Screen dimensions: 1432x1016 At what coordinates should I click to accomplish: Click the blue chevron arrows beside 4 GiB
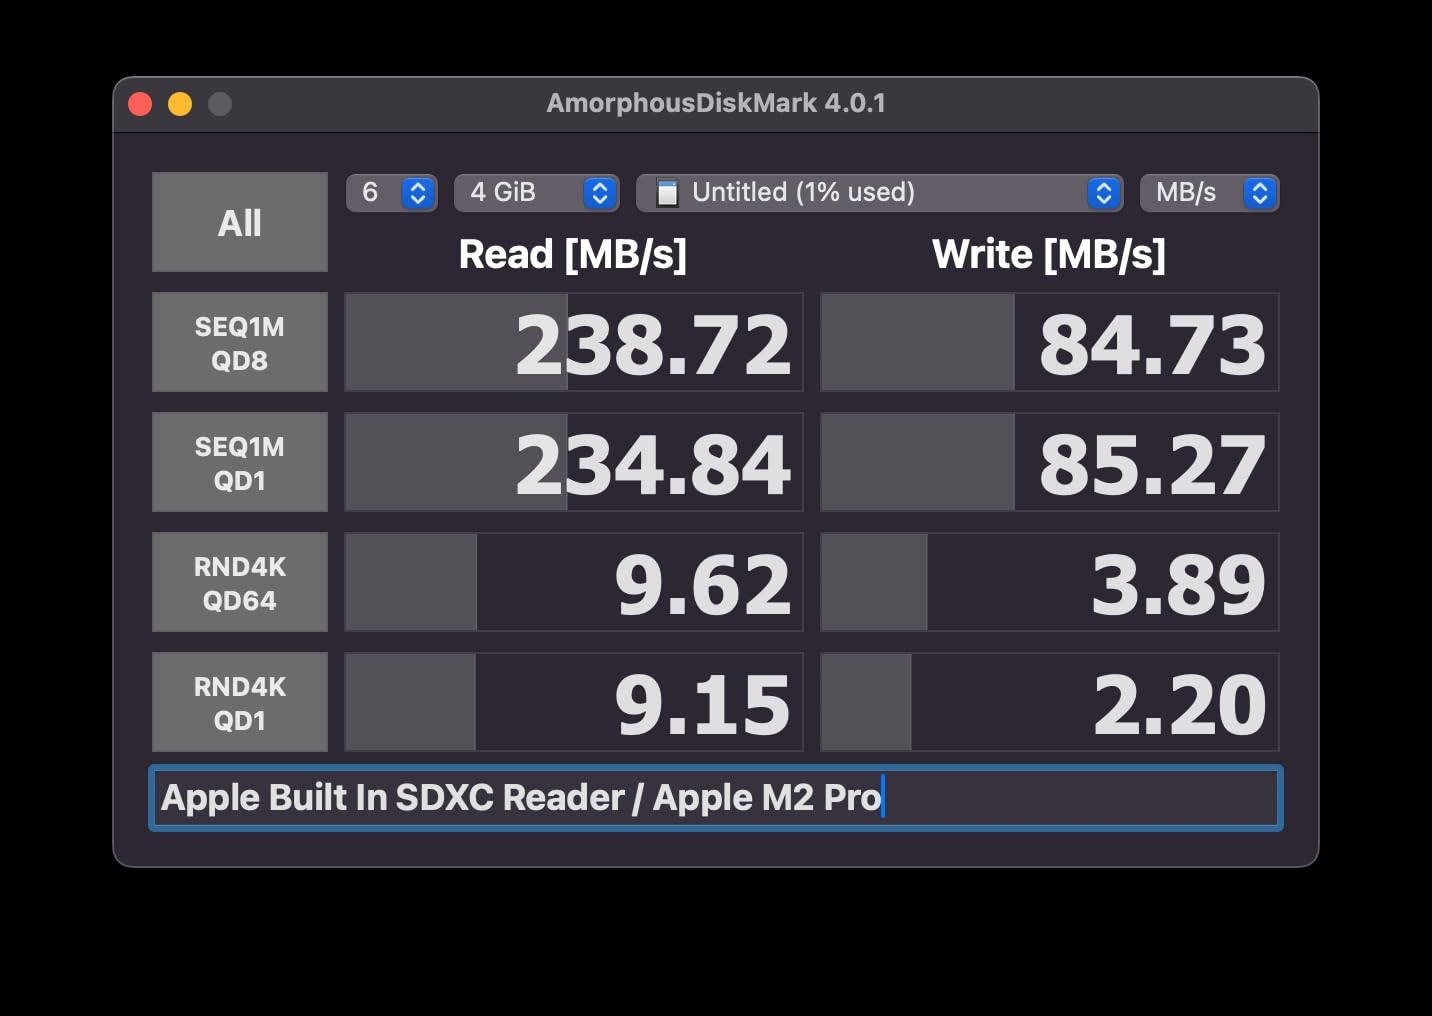600,193
